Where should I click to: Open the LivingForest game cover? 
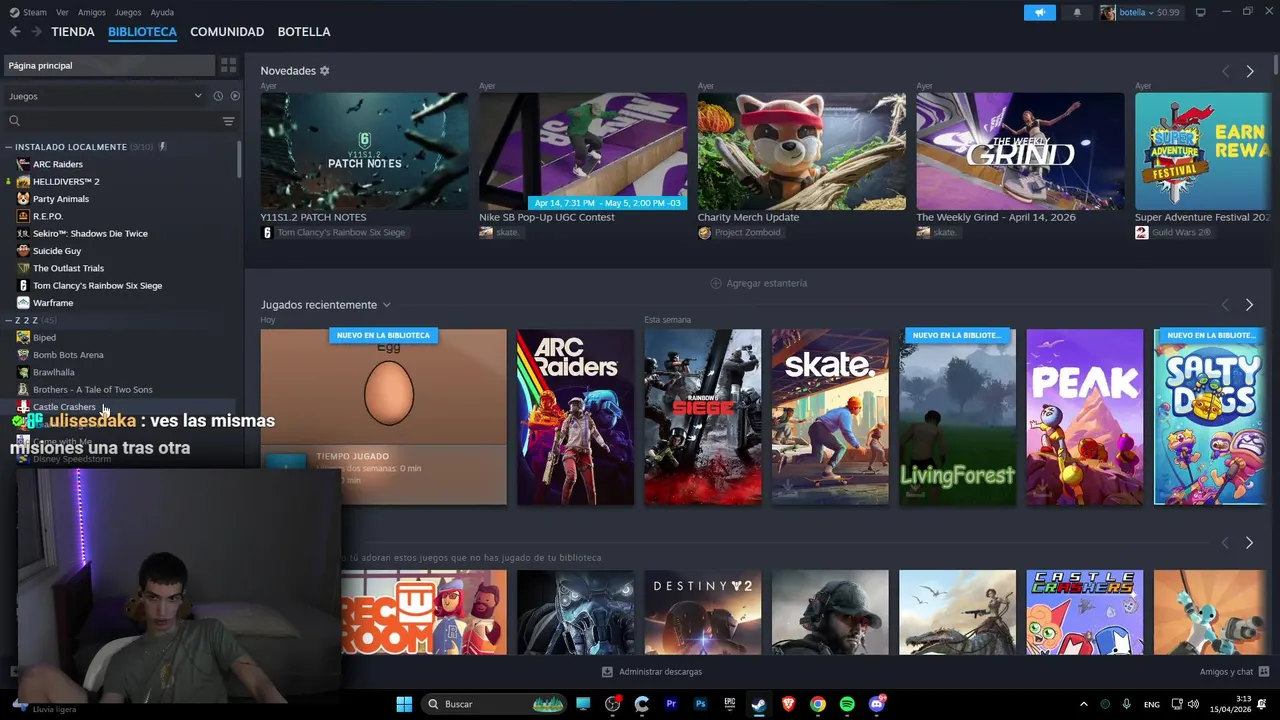point(957,417)
